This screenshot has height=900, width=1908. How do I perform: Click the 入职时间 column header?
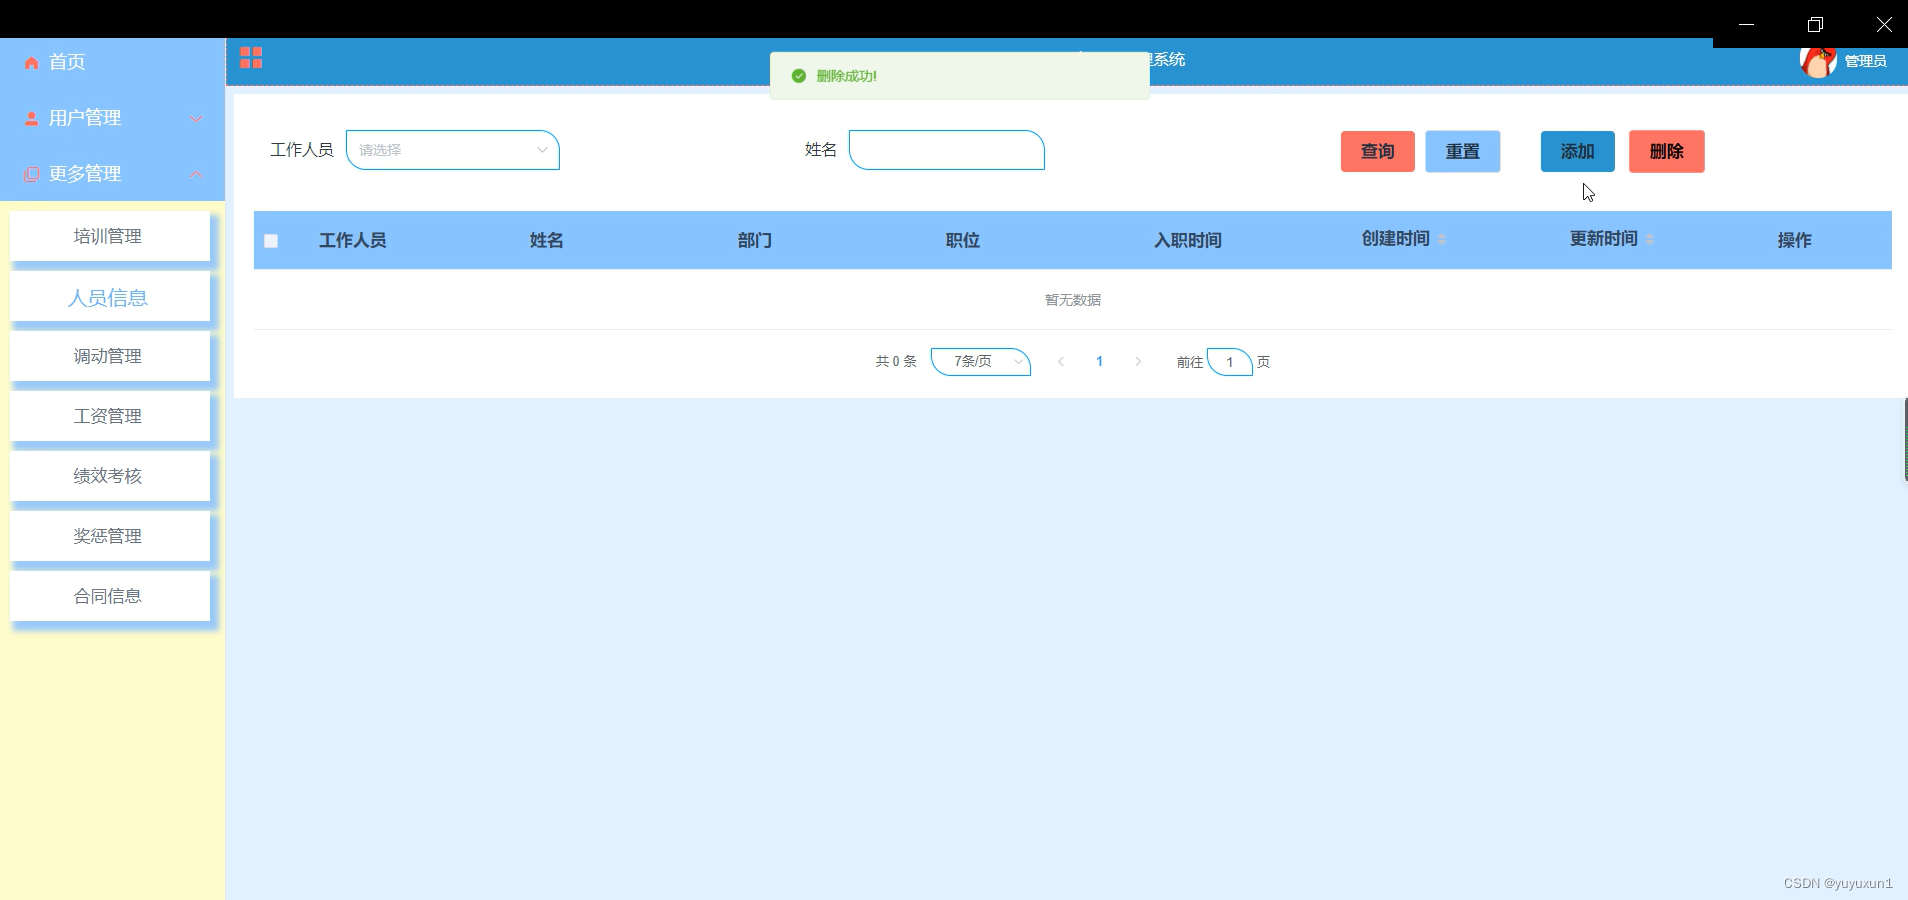click(x=1188, y=241)
